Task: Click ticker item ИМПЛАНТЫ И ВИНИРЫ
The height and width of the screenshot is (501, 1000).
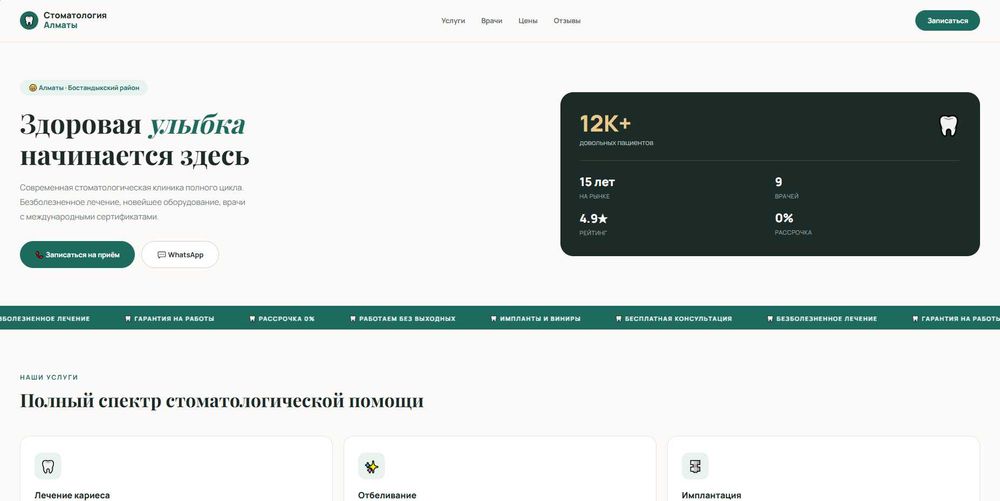Action: (536, 318)
